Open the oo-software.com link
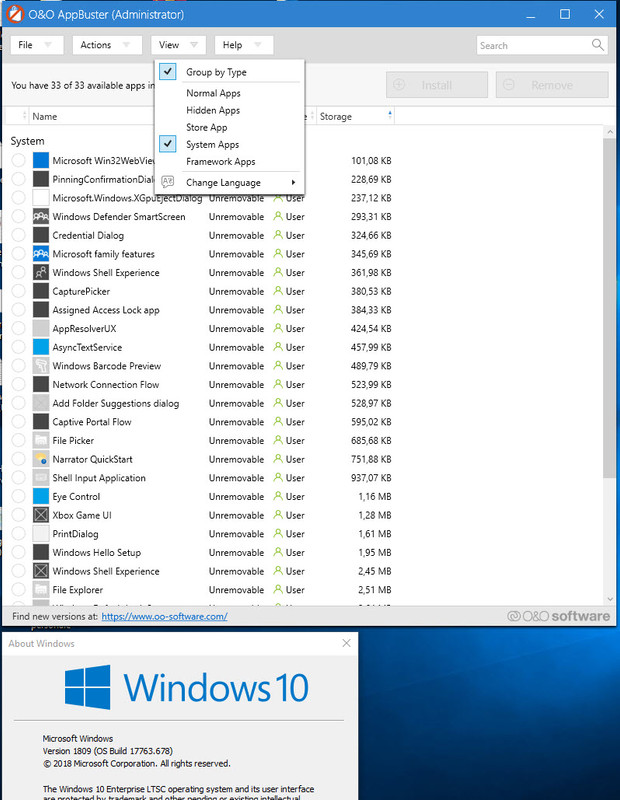The height and width of the screenshot is (800, 620). coord(164,616)
